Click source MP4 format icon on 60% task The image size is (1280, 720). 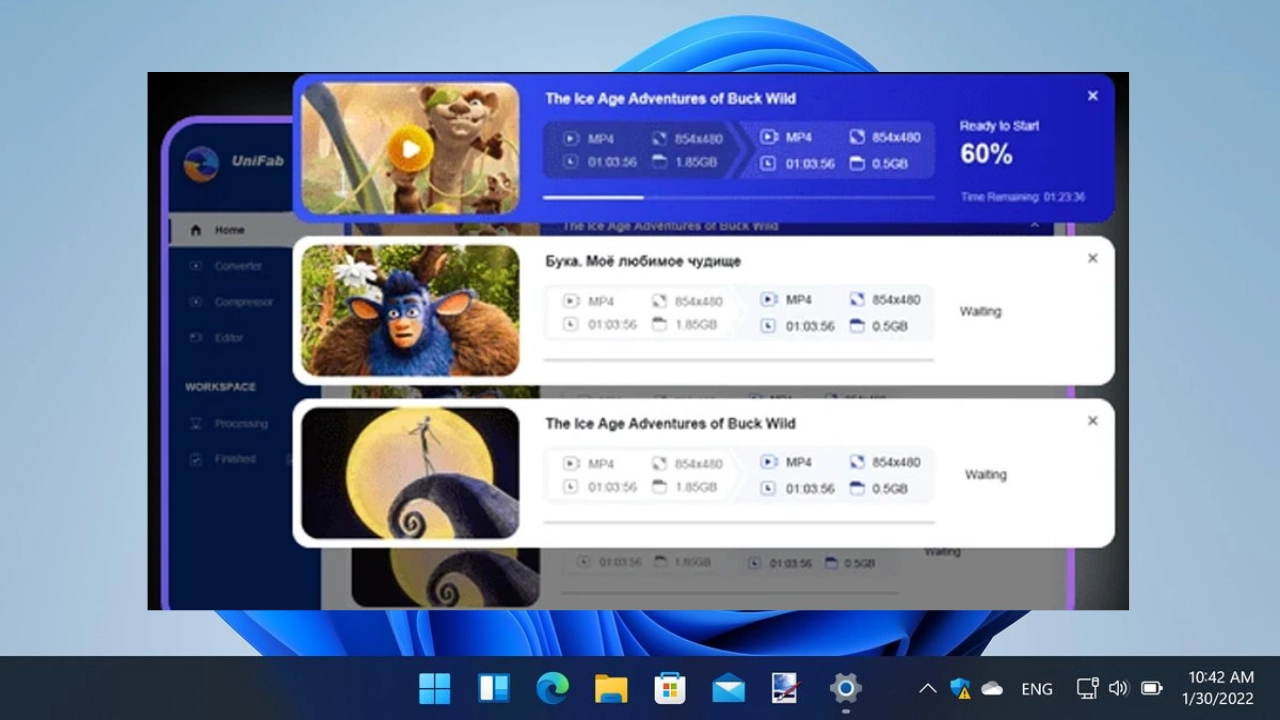[570, 139]
